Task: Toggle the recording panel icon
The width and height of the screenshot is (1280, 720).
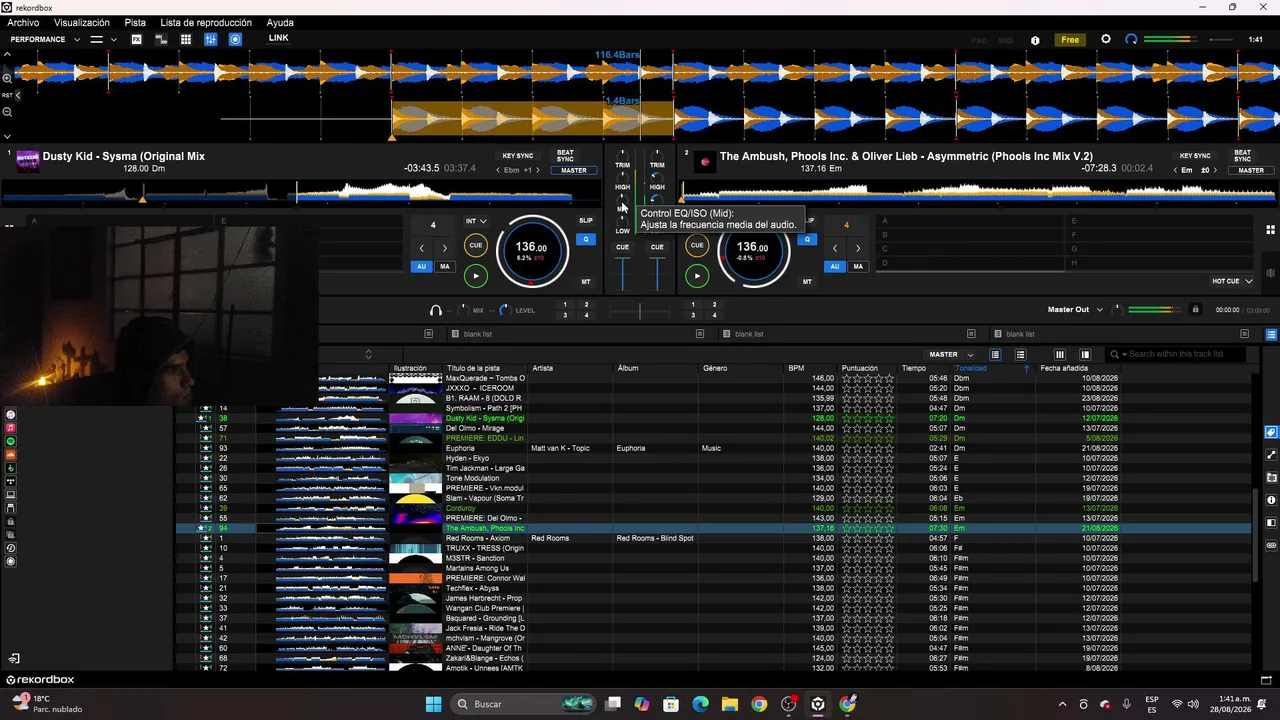Action: (235, 39)
